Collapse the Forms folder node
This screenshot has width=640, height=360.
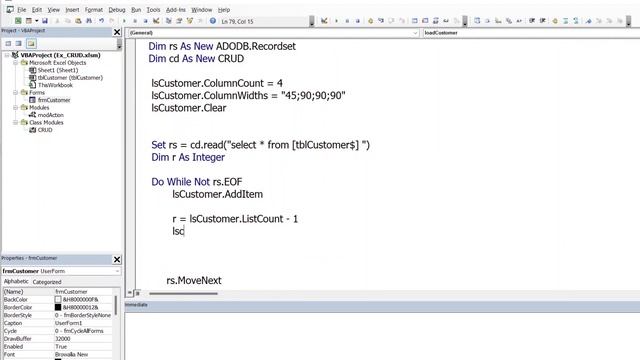click(16, 93)
